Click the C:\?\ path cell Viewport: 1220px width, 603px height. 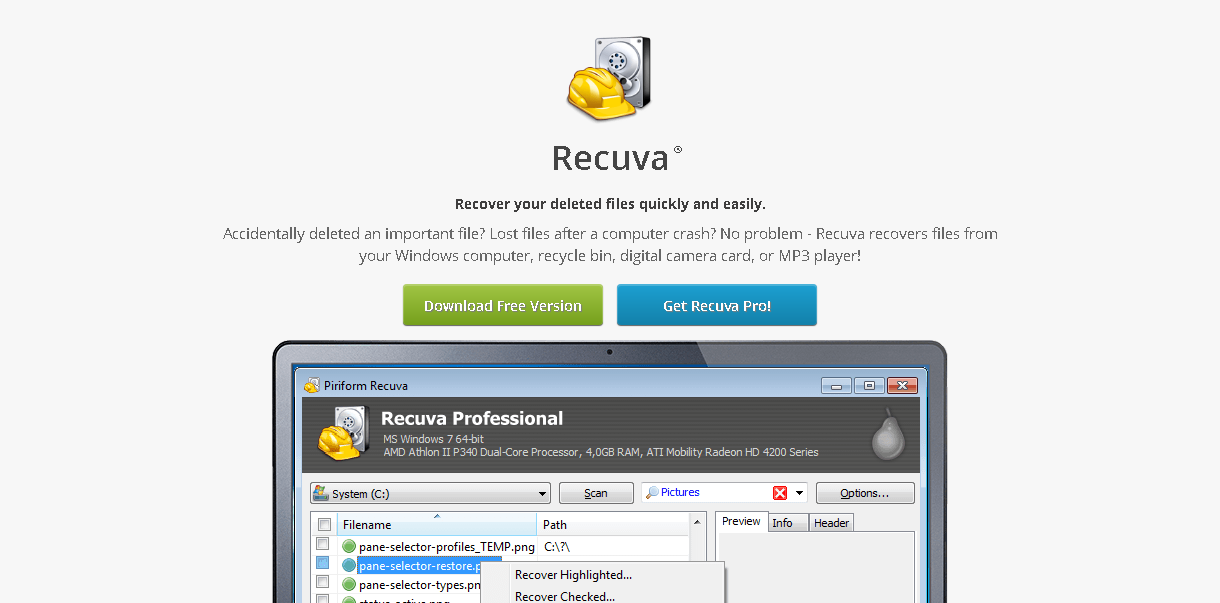point(557,547)
